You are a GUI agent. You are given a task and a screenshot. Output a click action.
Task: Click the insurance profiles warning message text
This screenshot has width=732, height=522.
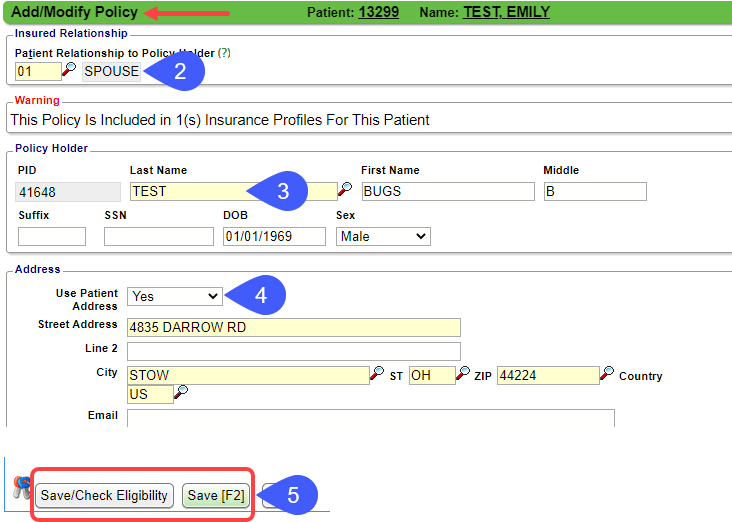(x=220, y=120)
